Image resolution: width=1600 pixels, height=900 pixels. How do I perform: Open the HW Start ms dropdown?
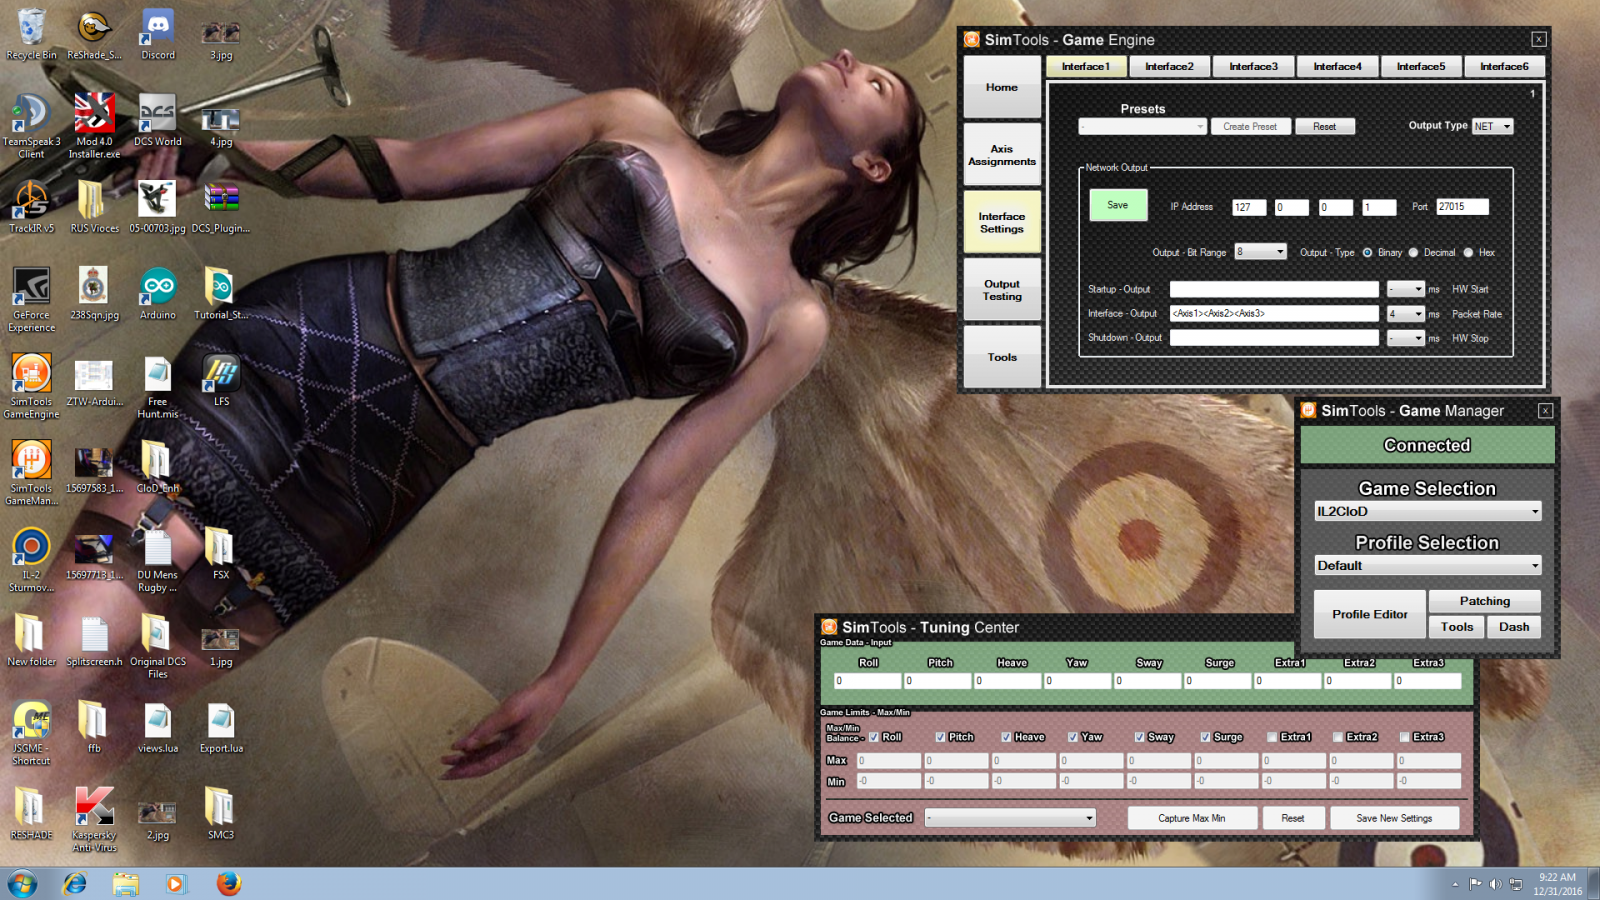pos(1405,289)
